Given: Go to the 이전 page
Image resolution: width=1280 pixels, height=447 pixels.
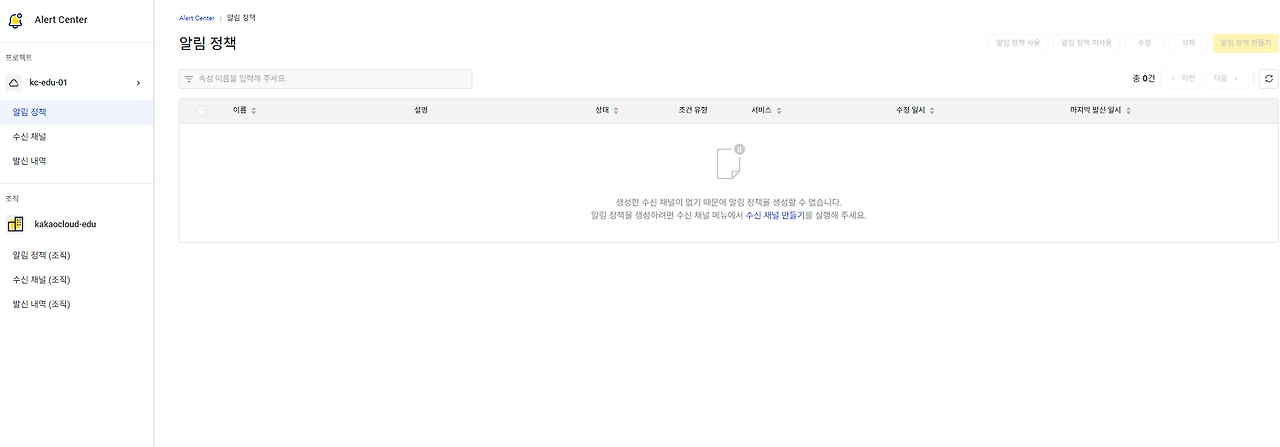Looking at the screenshot, I should point(1183,78).
